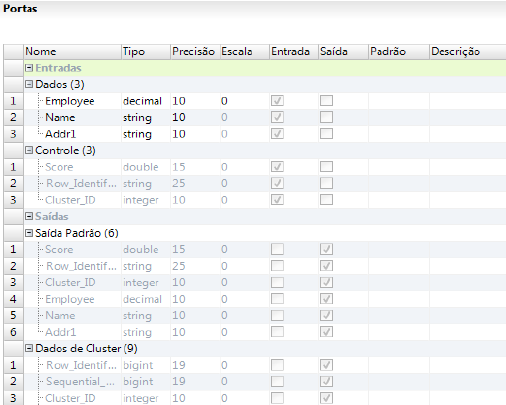The height and width of the screenshot is (405, 506).
Task: Click the Descrição column header
Action: pos(468,52)
